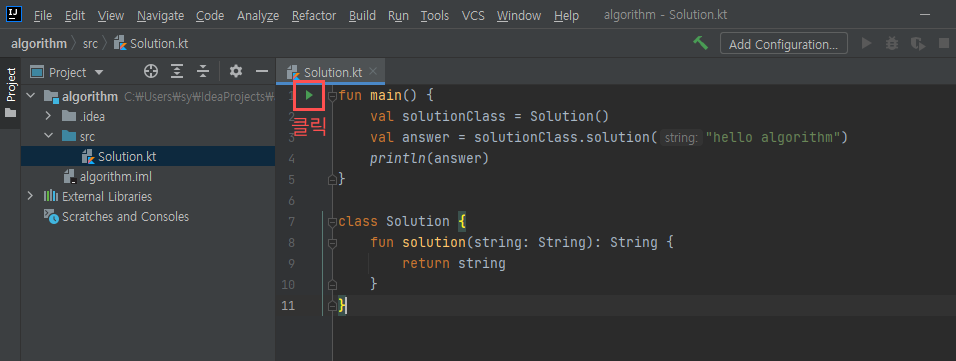
Task: Click the fold end marker at line 10
Action: pyautogui.click(x=332, y=284)
